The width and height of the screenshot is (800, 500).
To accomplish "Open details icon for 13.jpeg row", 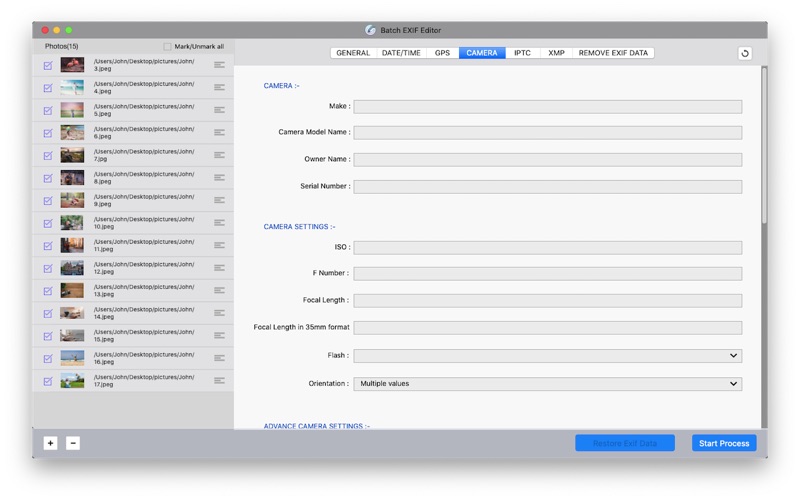I will tap(219, 290).
